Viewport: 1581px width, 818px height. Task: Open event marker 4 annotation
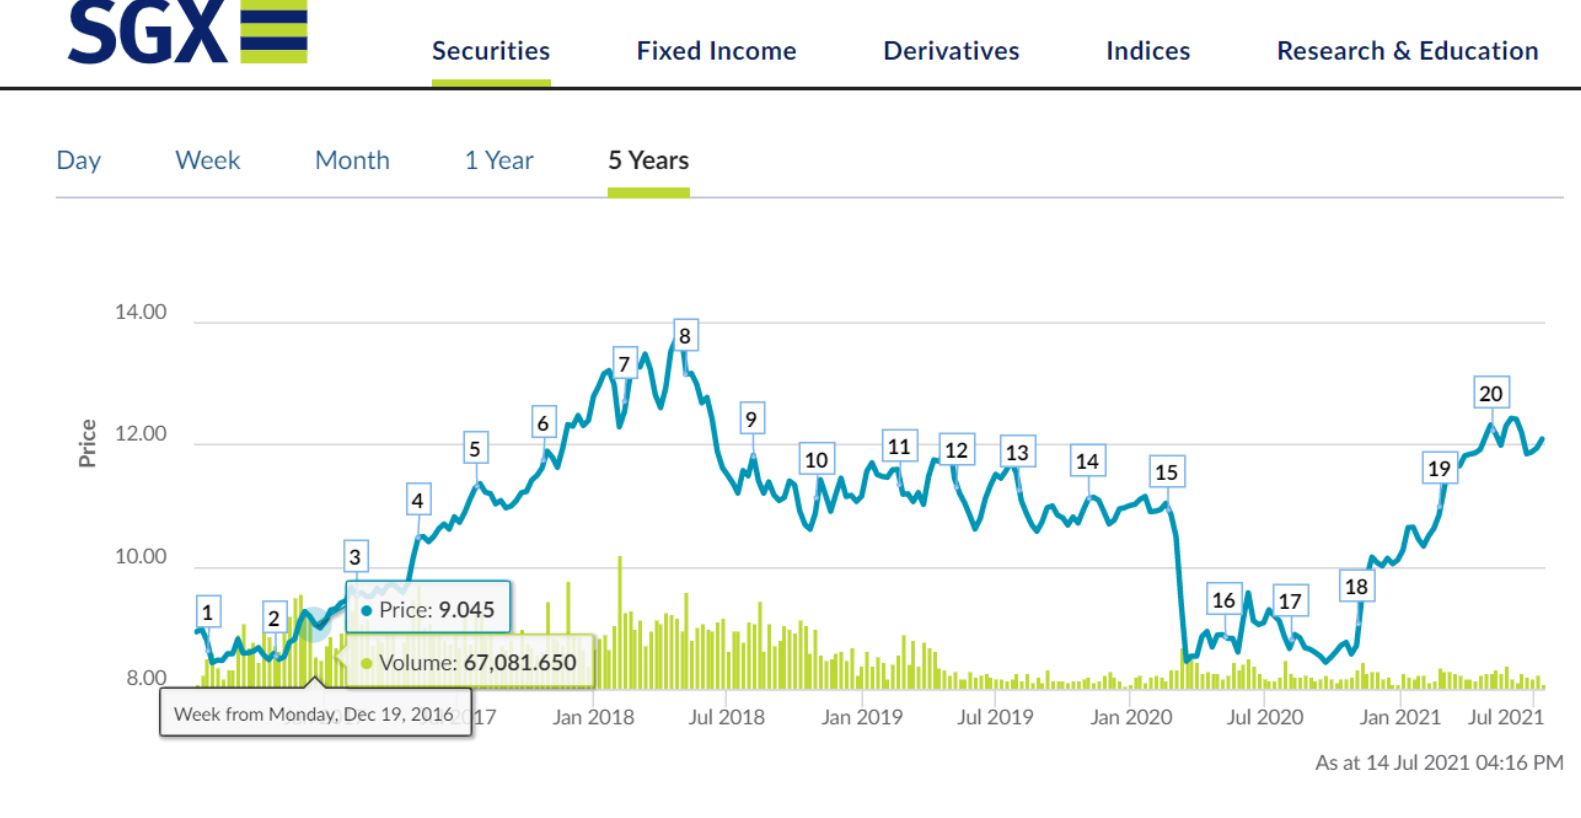coord(417,501)
